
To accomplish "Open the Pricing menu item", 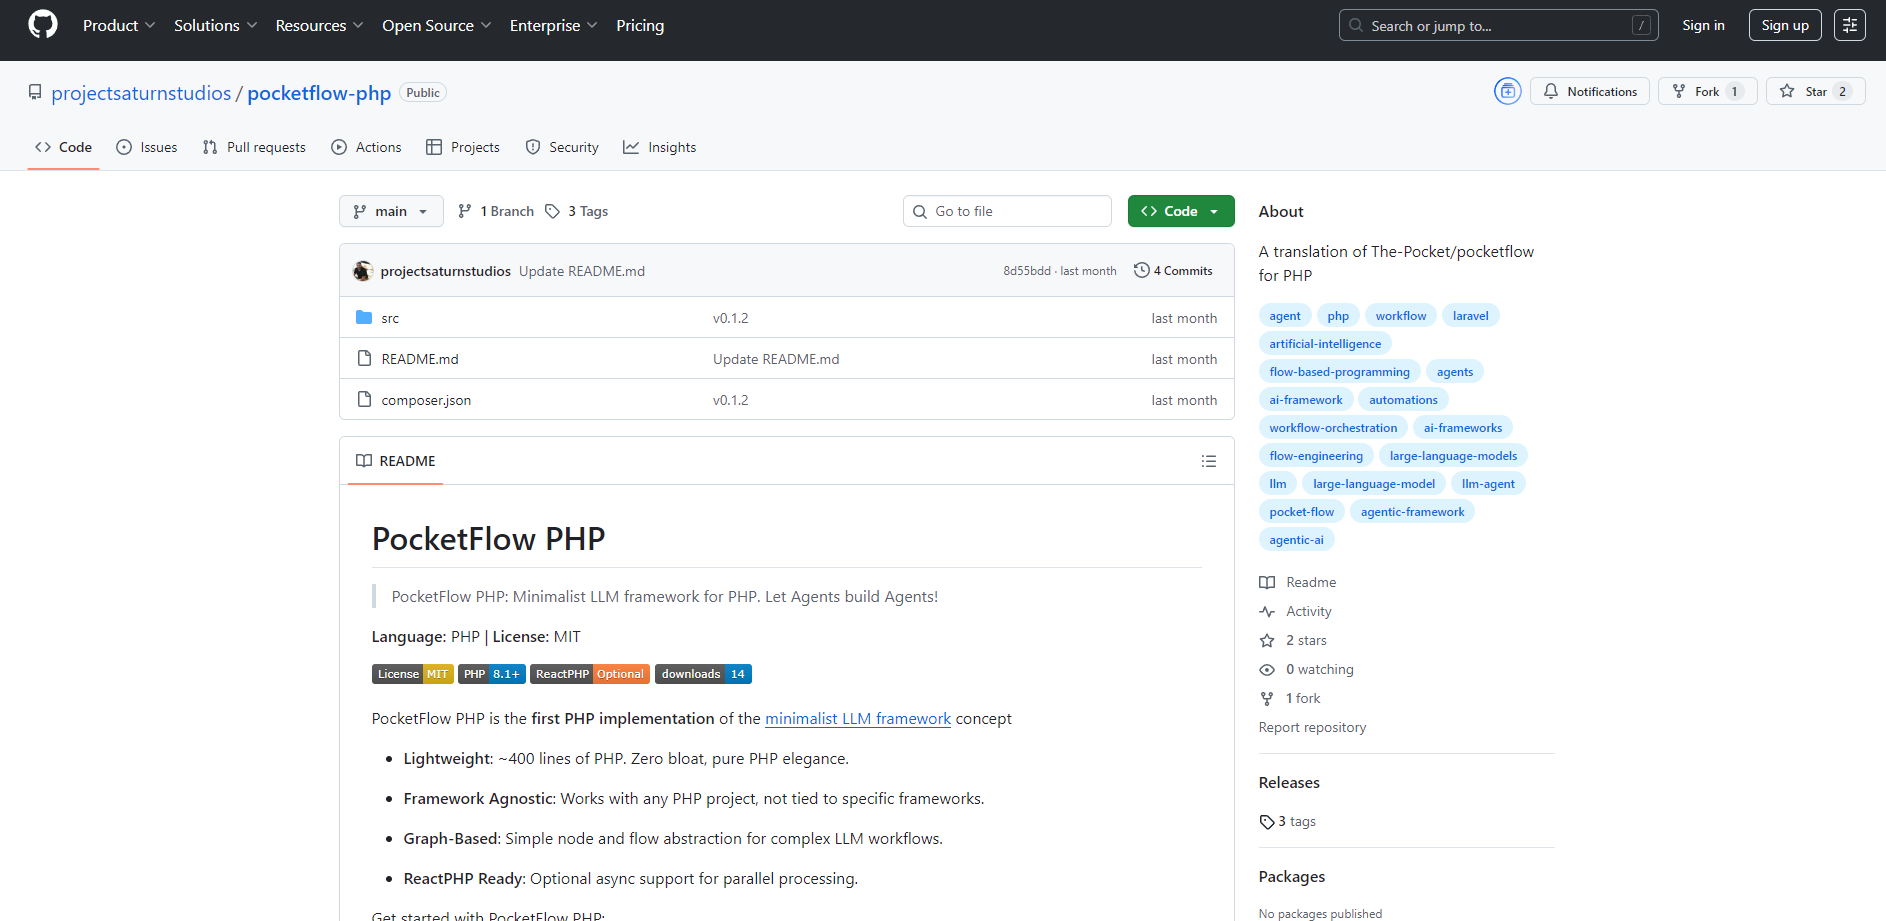I will [640, 25].
